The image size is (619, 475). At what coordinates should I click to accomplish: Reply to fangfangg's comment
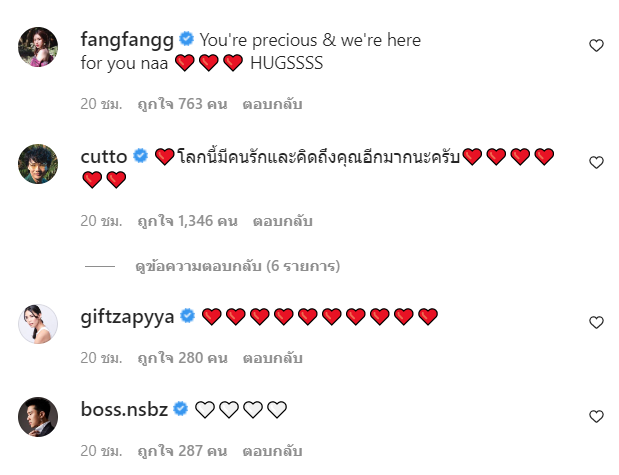[x=272, y=104]
